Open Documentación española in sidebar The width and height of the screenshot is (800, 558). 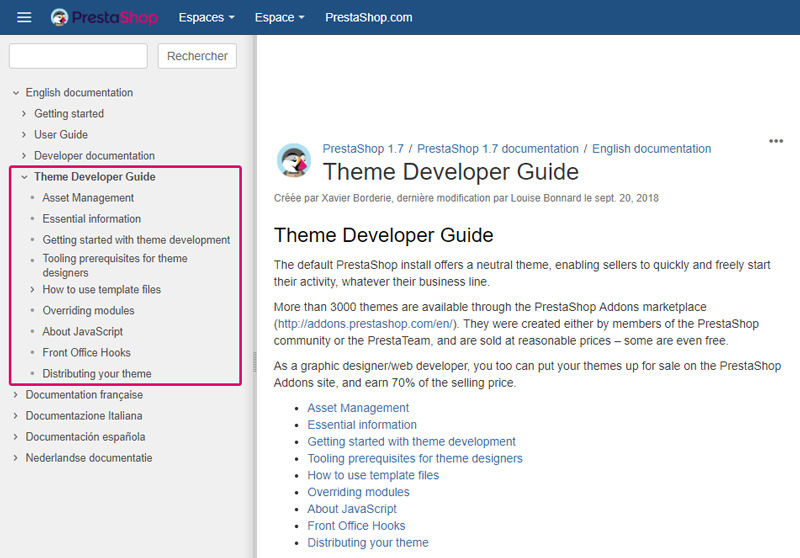tap(85, 437)
